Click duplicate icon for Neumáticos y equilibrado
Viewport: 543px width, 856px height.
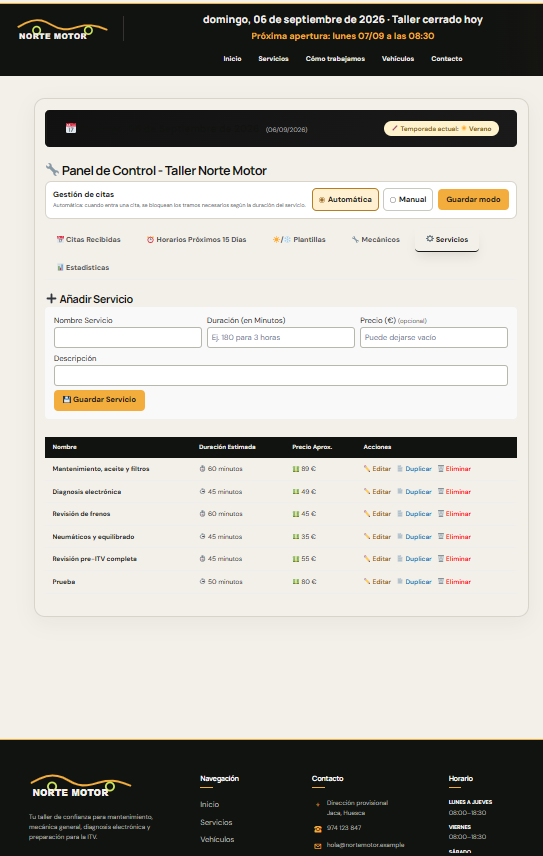(x=400, y=537)
